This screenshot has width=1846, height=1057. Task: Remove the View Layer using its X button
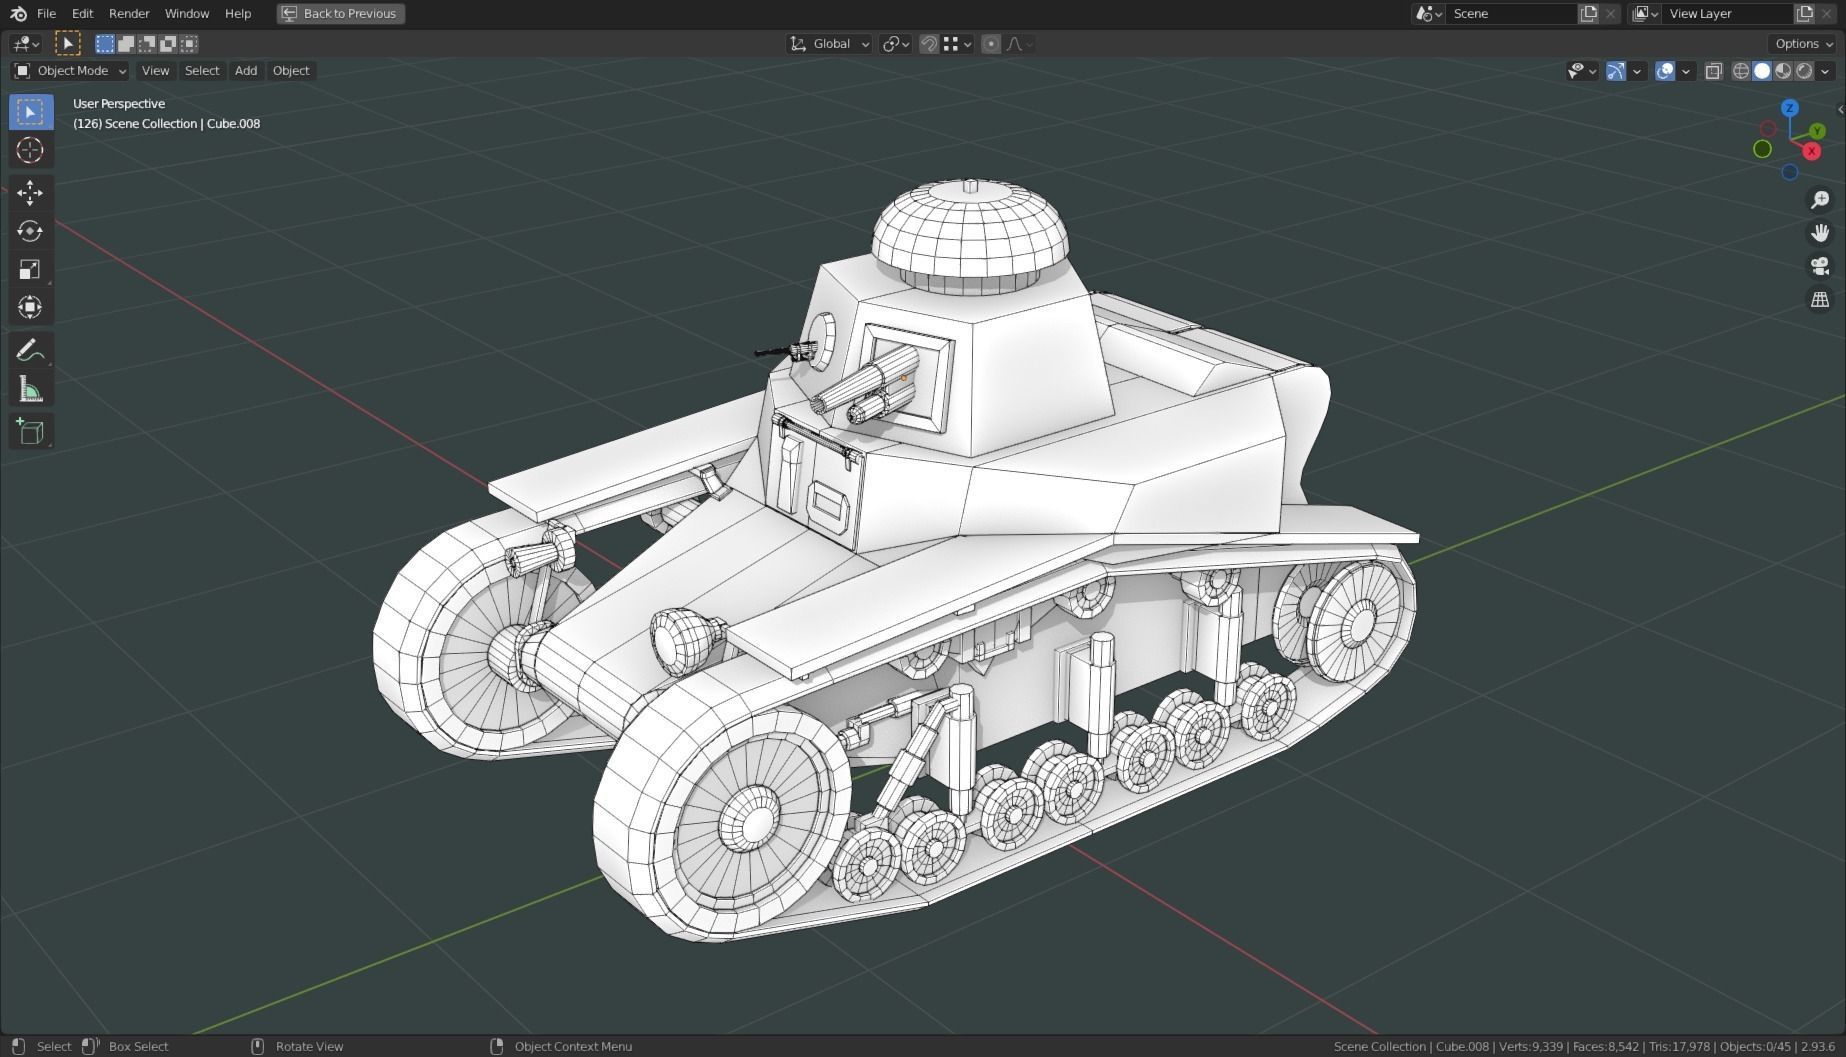tap(1826, 13)
